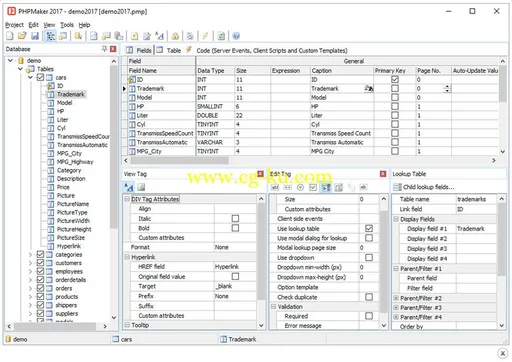512x362 pixels.
Task: Open the Tools menu
Action: (67, 25)
